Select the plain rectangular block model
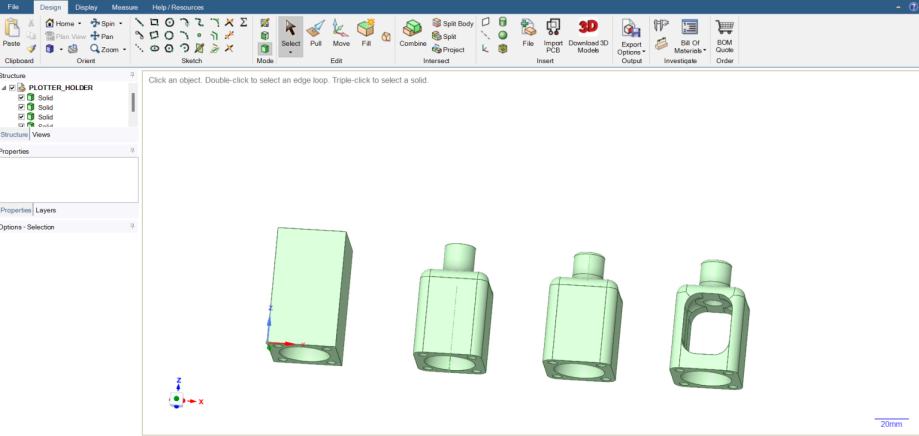 (x=309, y=296)
